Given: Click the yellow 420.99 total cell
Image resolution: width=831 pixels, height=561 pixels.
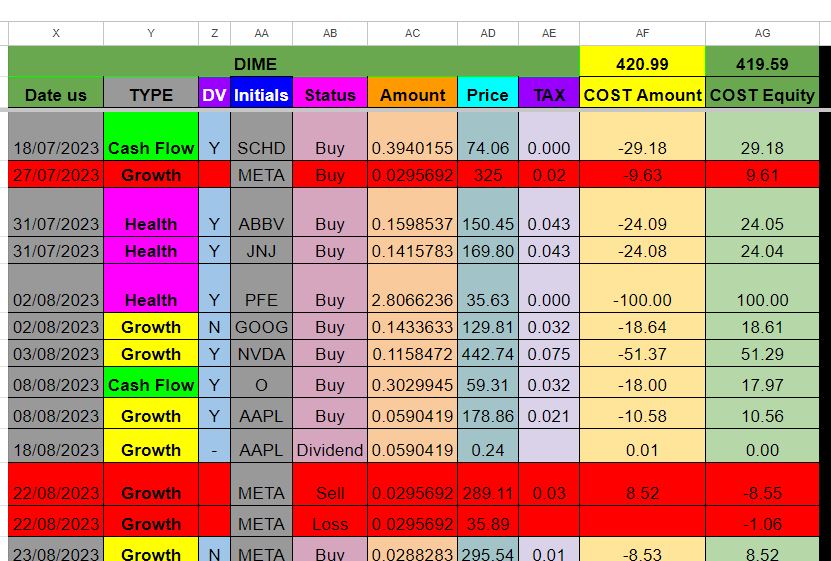Looking at the screenshot, I should click(642, 61).
